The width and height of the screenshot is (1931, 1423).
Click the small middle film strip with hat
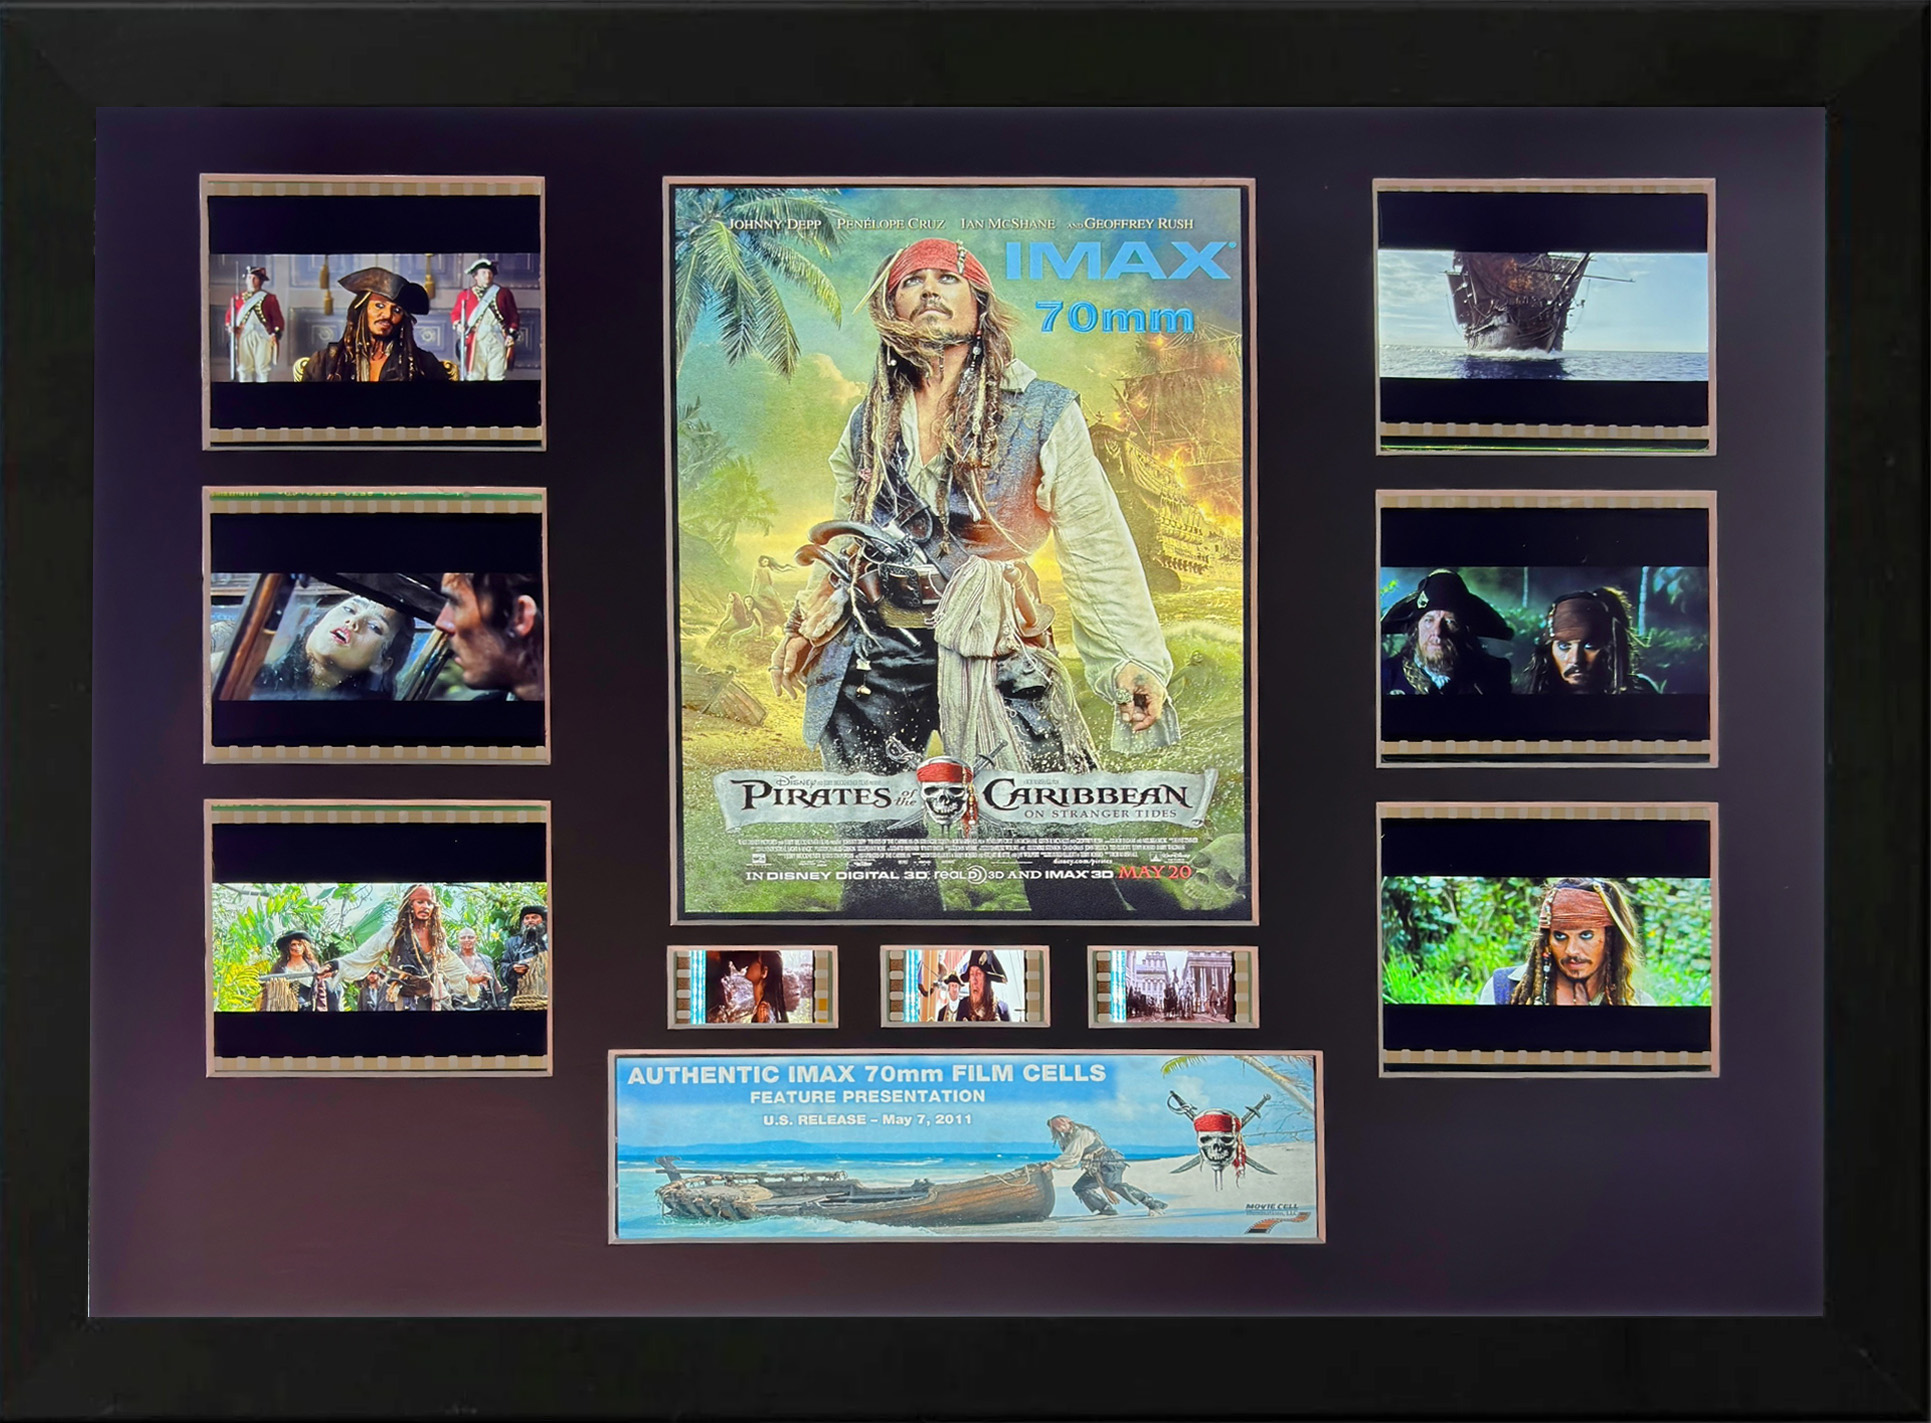964,986
